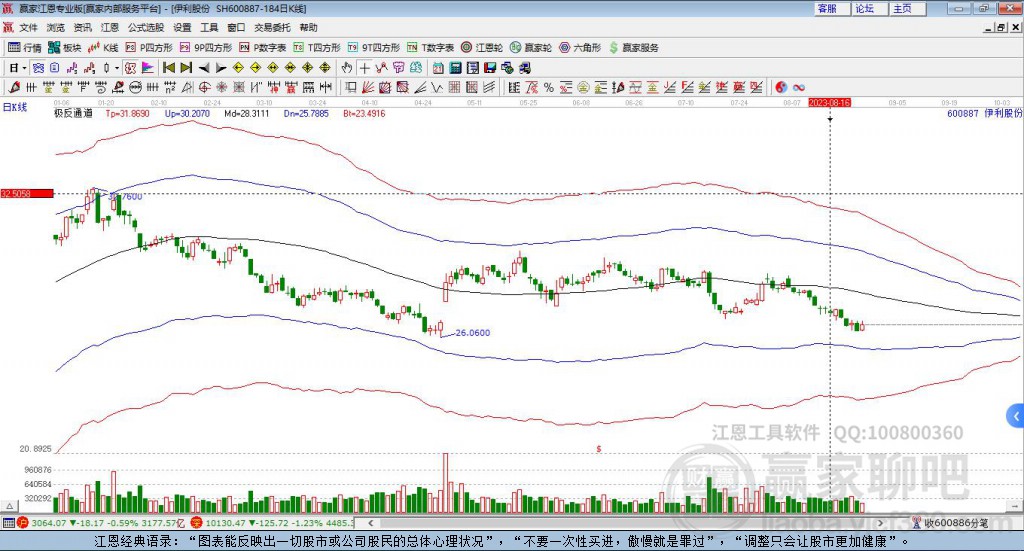
Task: Click the 沪 Shanghai index status icon
Action: tap(23, 523)
